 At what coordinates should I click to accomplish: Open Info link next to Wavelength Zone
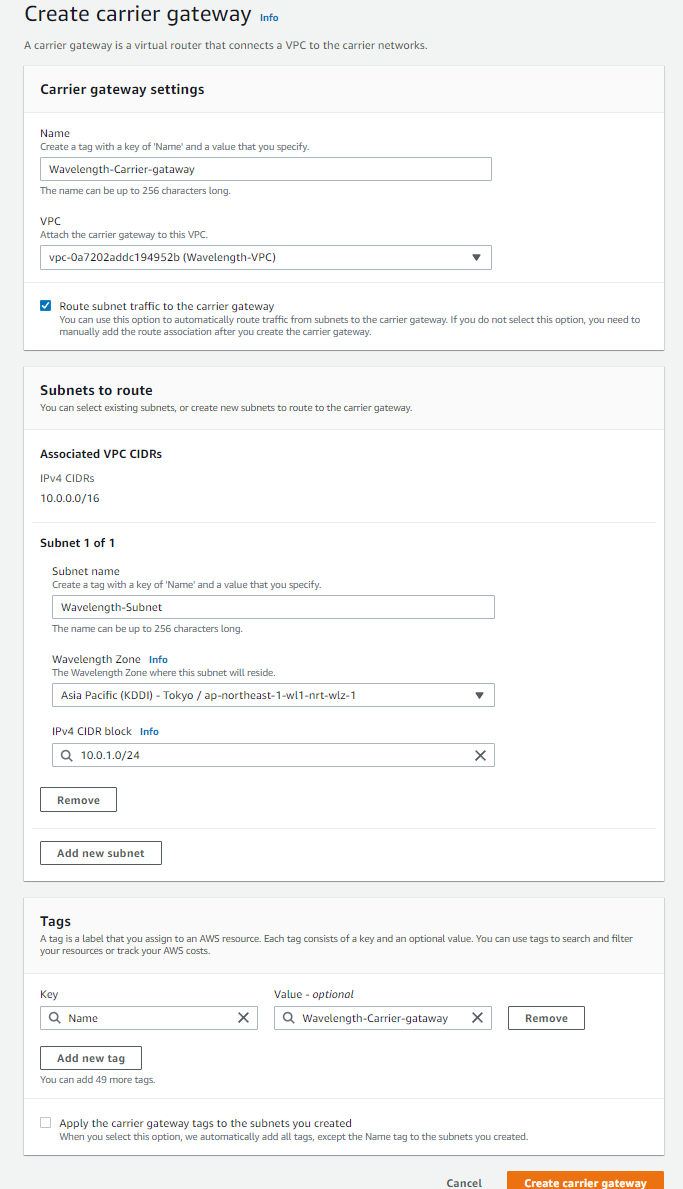click(x=158, y=660)
